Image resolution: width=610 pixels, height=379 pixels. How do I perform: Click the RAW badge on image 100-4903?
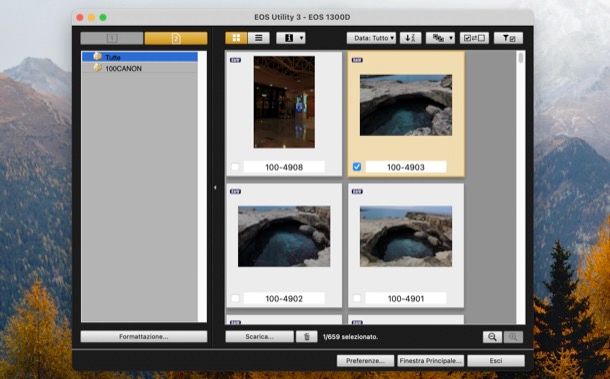coord(357,60)
